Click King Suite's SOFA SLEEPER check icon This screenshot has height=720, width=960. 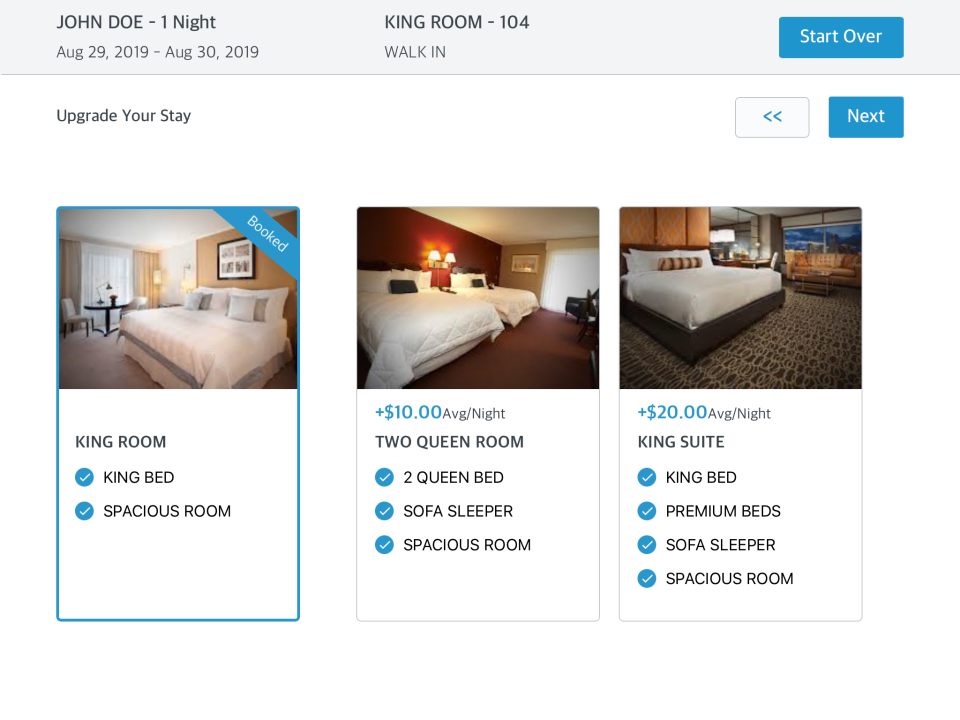(x=647, y=545)
